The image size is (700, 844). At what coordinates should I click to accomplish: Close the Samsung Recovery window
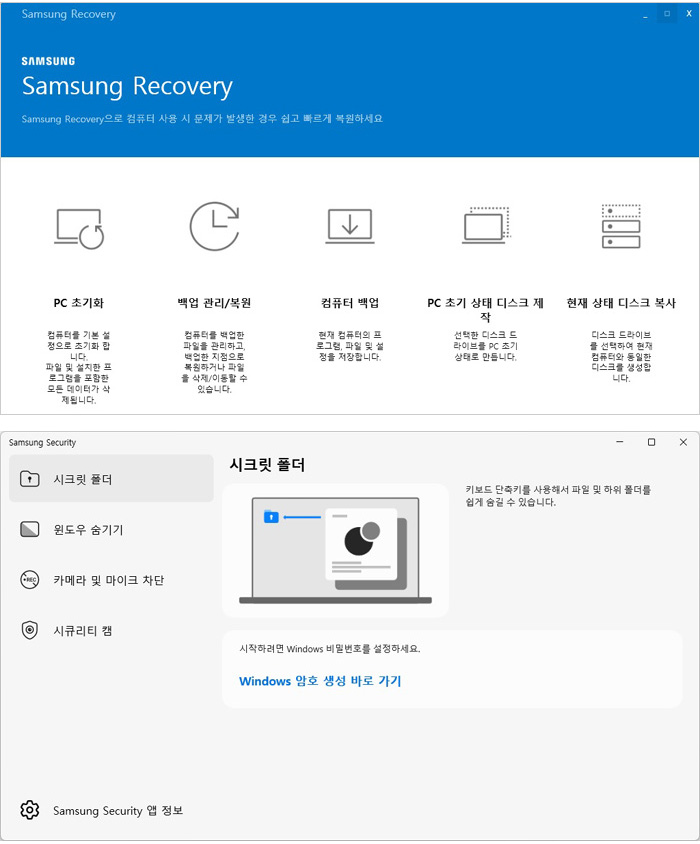pyautogui.click(x=689, y=13)
